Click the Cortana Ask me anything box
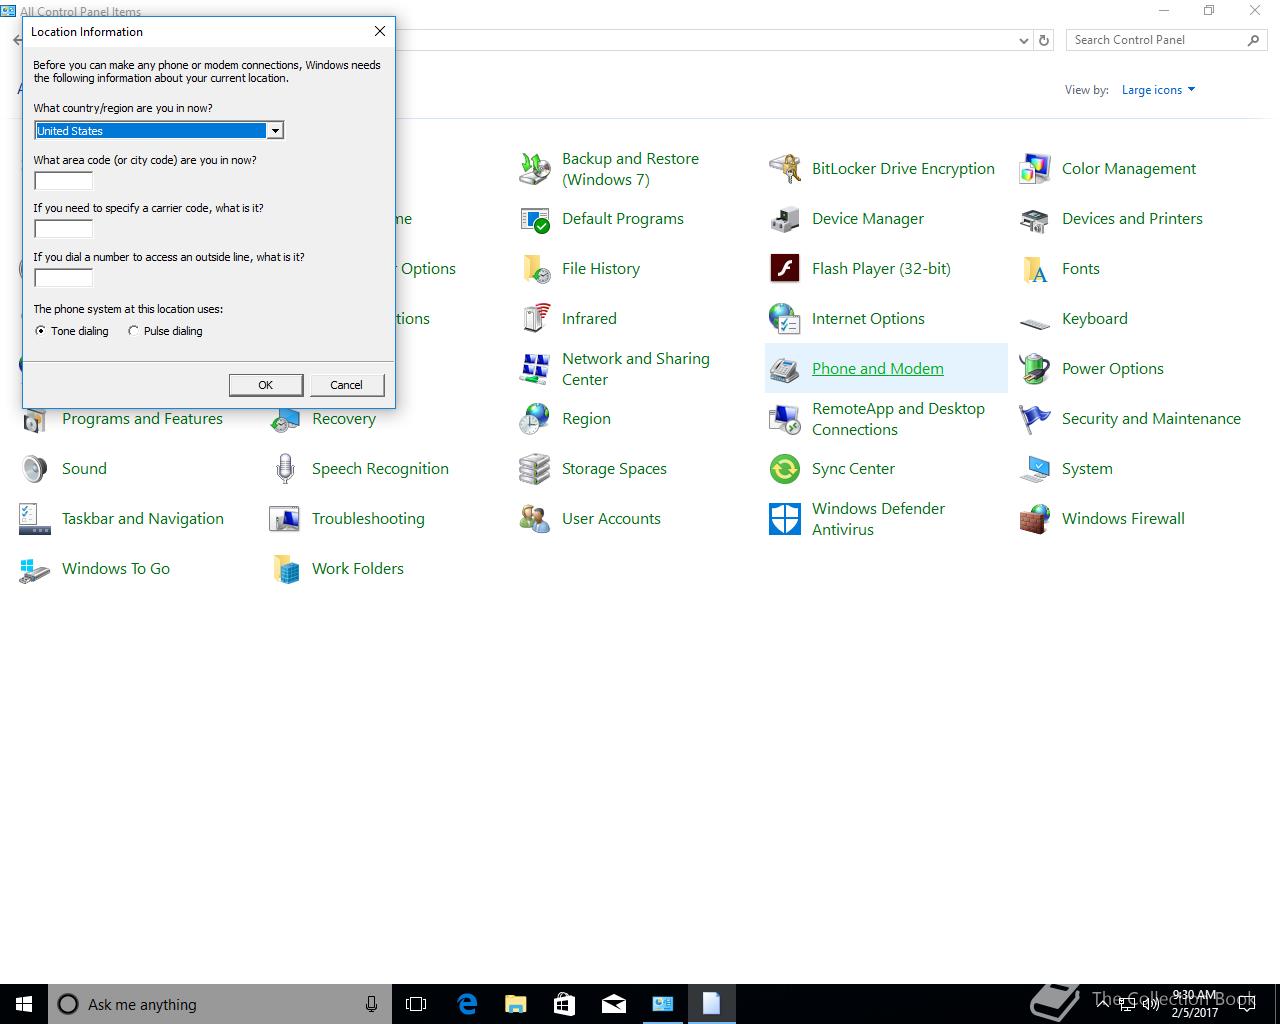The height and width of the screenshot is (1024, 1280). coord(220,1004)
